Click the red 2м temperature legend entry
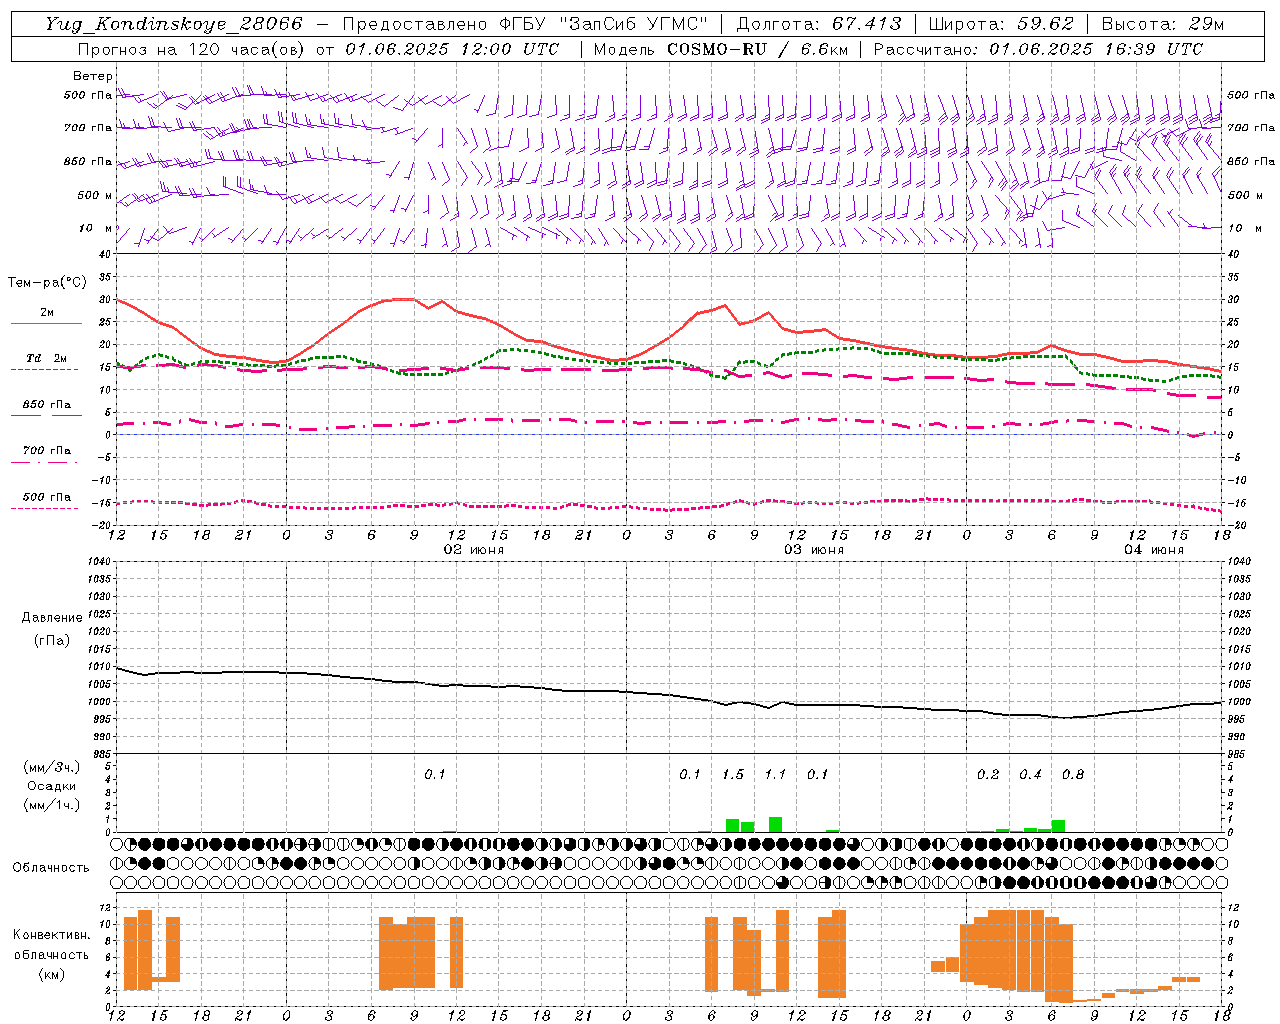Viewport: 1280px width, 1024px height. 47,316
